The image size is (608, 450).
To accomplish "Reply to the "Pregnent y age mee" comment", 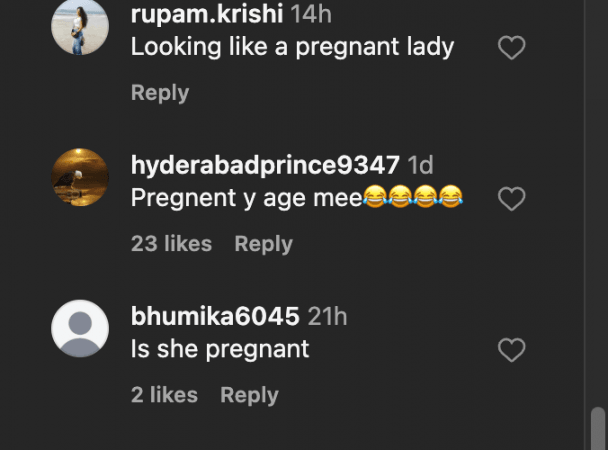I will (263, 244).
